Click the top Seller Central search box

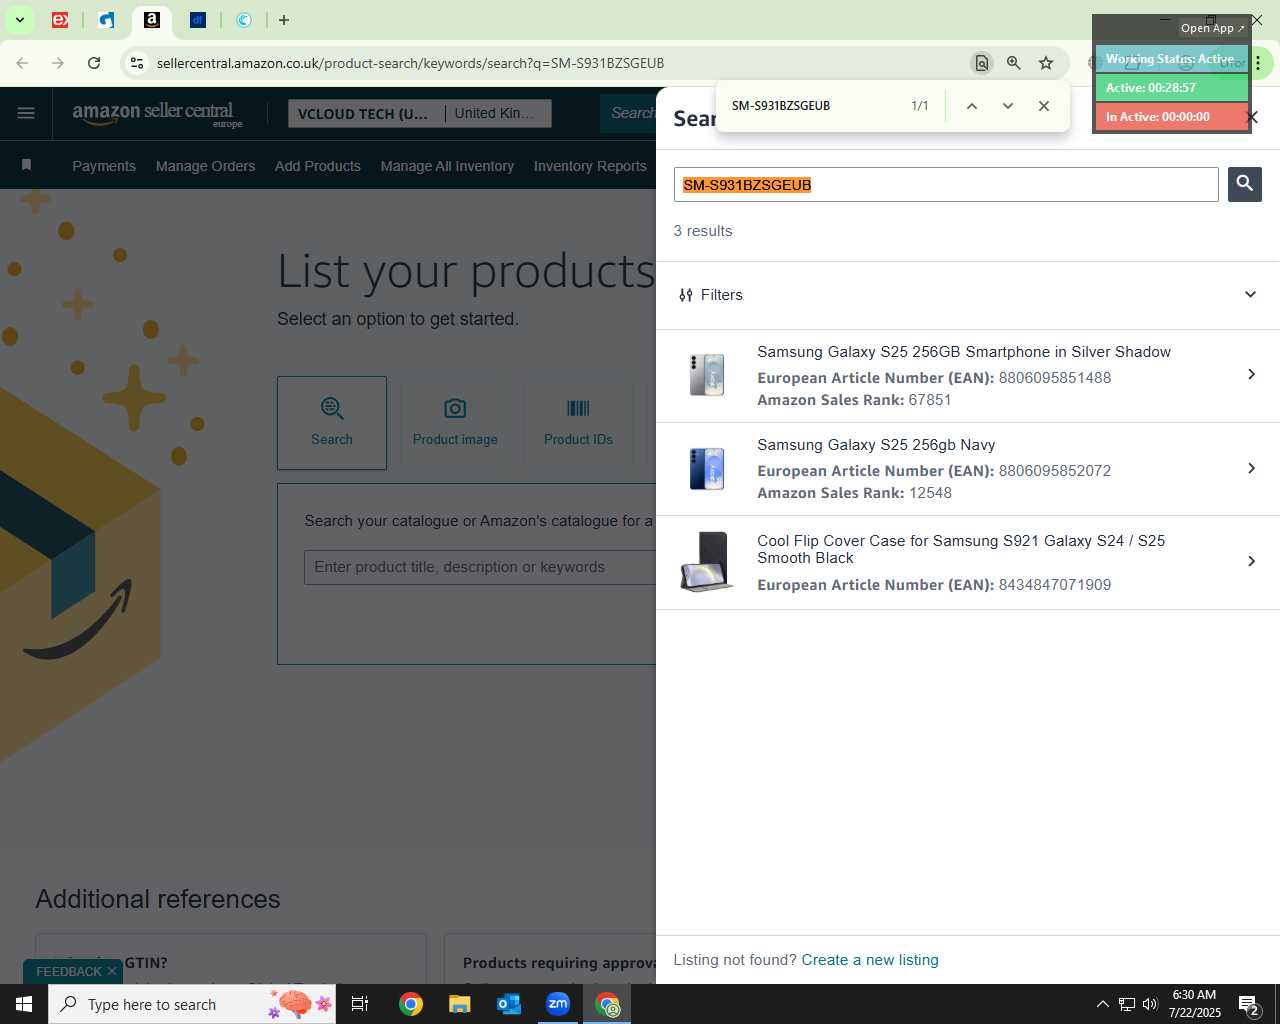[x=630, y=113]
